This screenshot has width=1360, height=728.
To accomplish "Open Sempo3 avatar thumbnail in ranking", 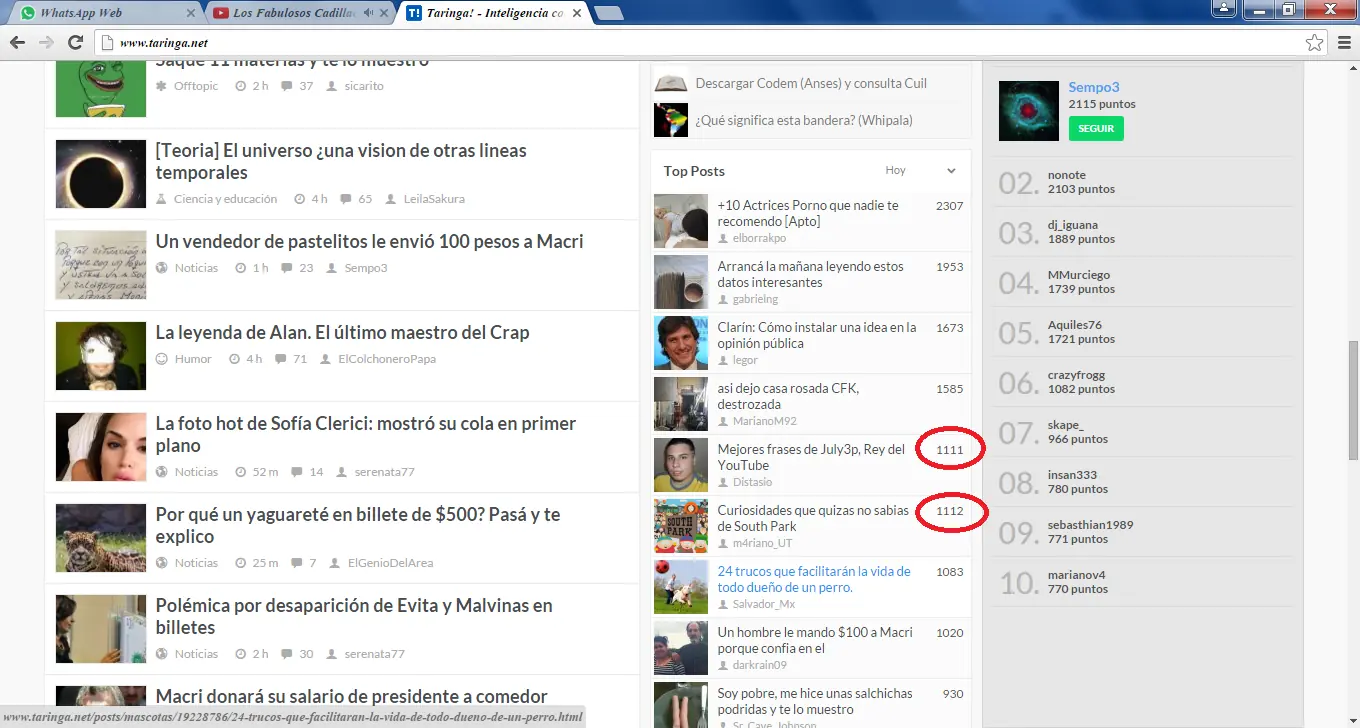I will 1029,111.
